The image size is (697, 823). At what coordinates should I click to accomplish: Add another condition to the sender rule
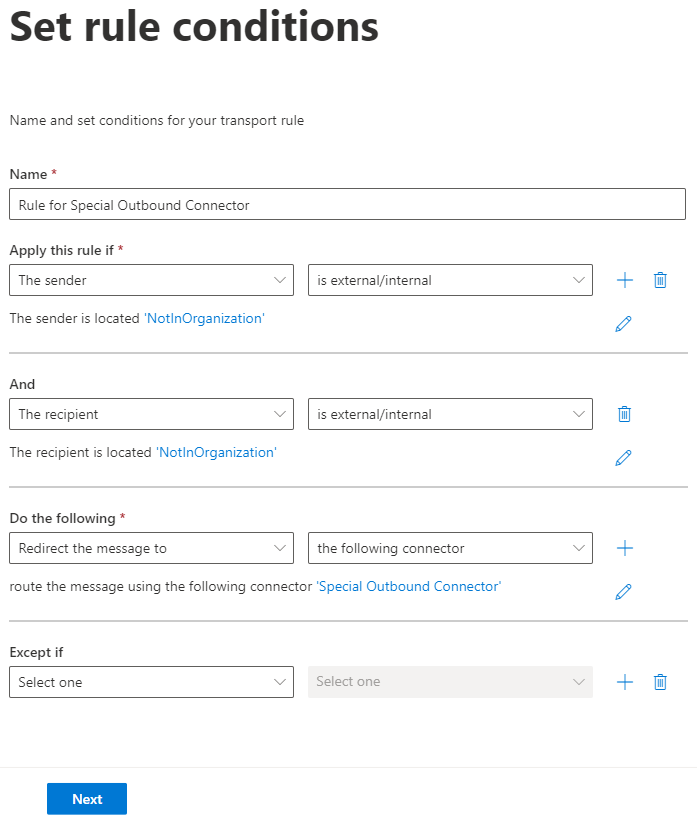tap(625, 280)
